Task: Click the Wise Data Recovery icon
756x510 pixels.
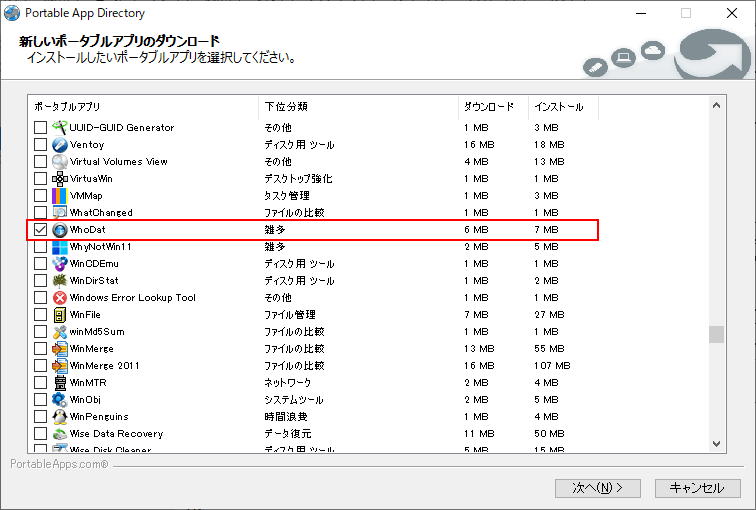Action: click(59, 434)
